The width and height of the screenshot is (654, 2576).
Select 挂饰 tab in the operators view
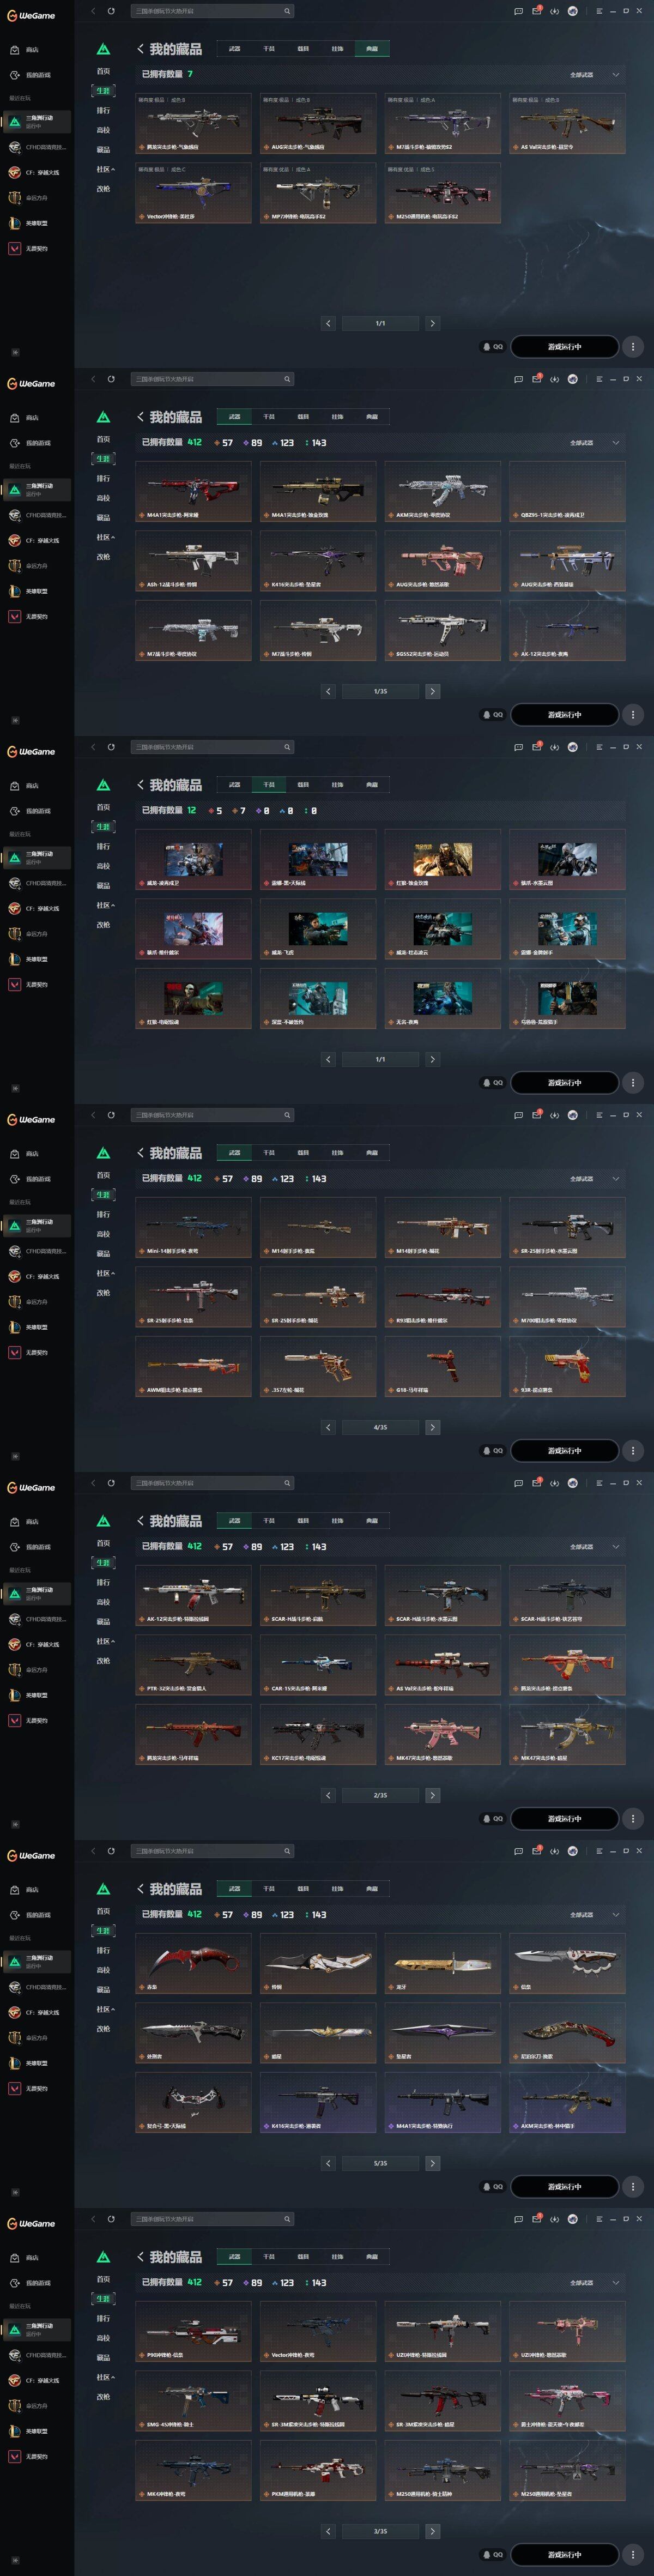click(x=337, y=785)
